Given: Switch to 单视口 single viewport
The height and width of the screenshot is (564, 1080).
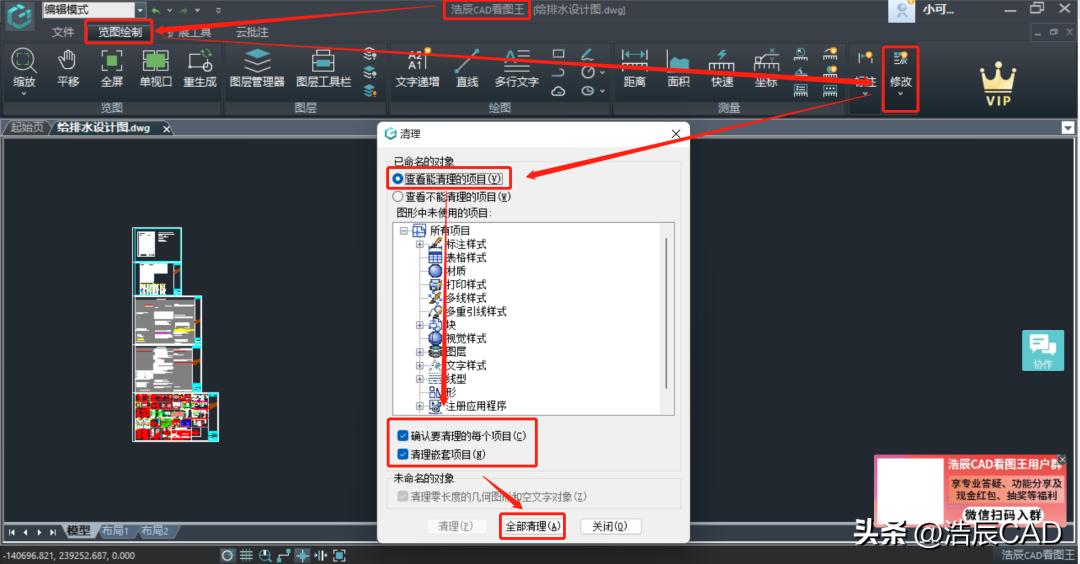Looking at the screenshot, I should 156,68.
